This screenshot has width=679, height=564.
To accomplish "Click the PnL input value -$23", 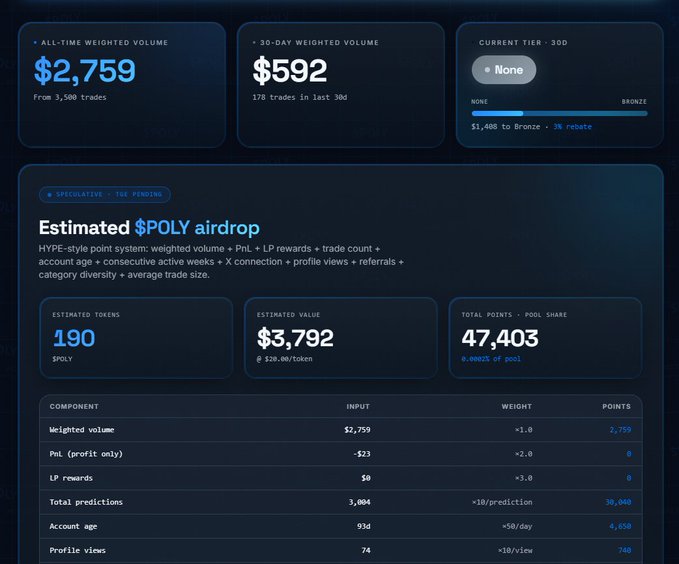I will pos(362,454).
